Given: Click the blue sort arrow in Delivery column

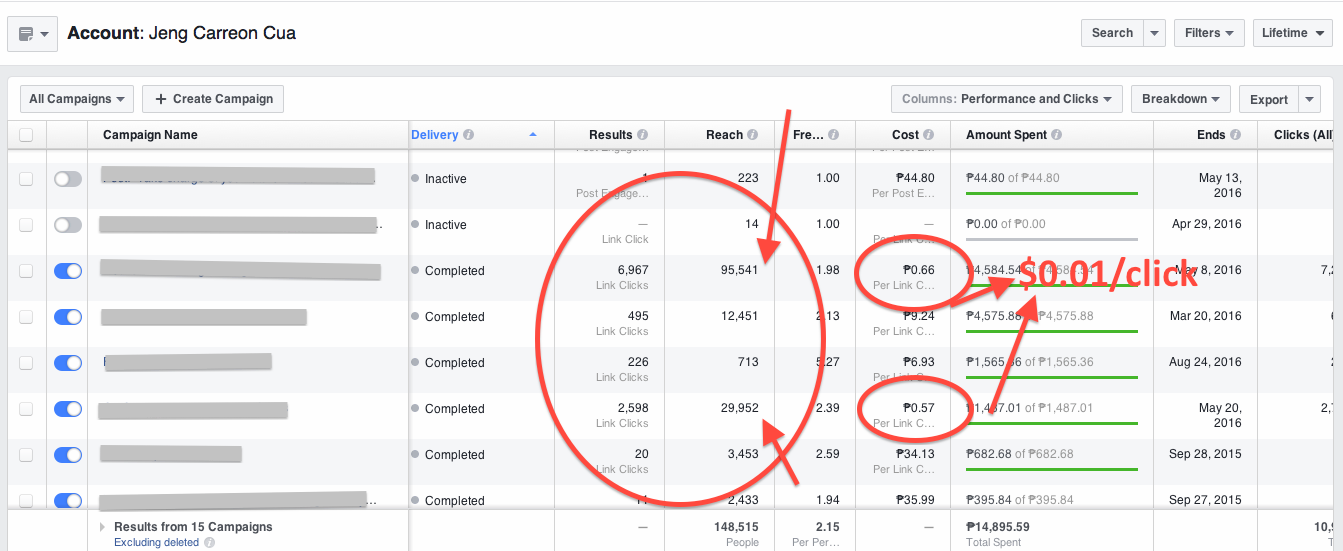Looking at the screenshot, I should 533,135.
